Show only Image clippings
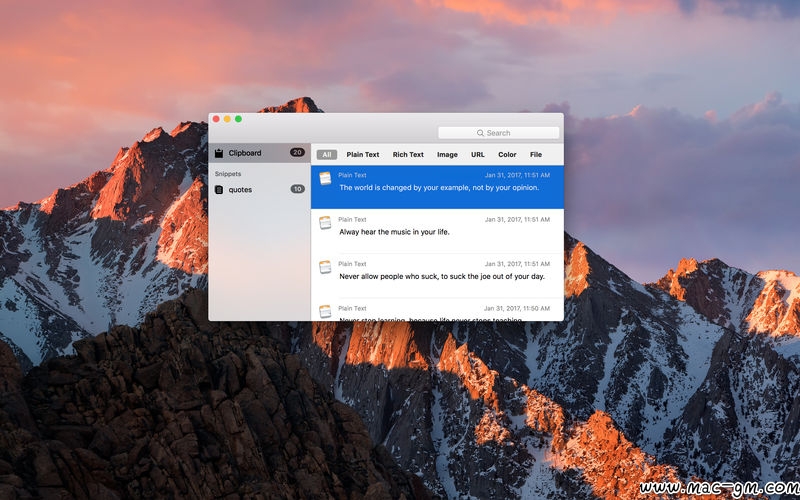Screen dimensions: 800x500 [x=447, y=155]
